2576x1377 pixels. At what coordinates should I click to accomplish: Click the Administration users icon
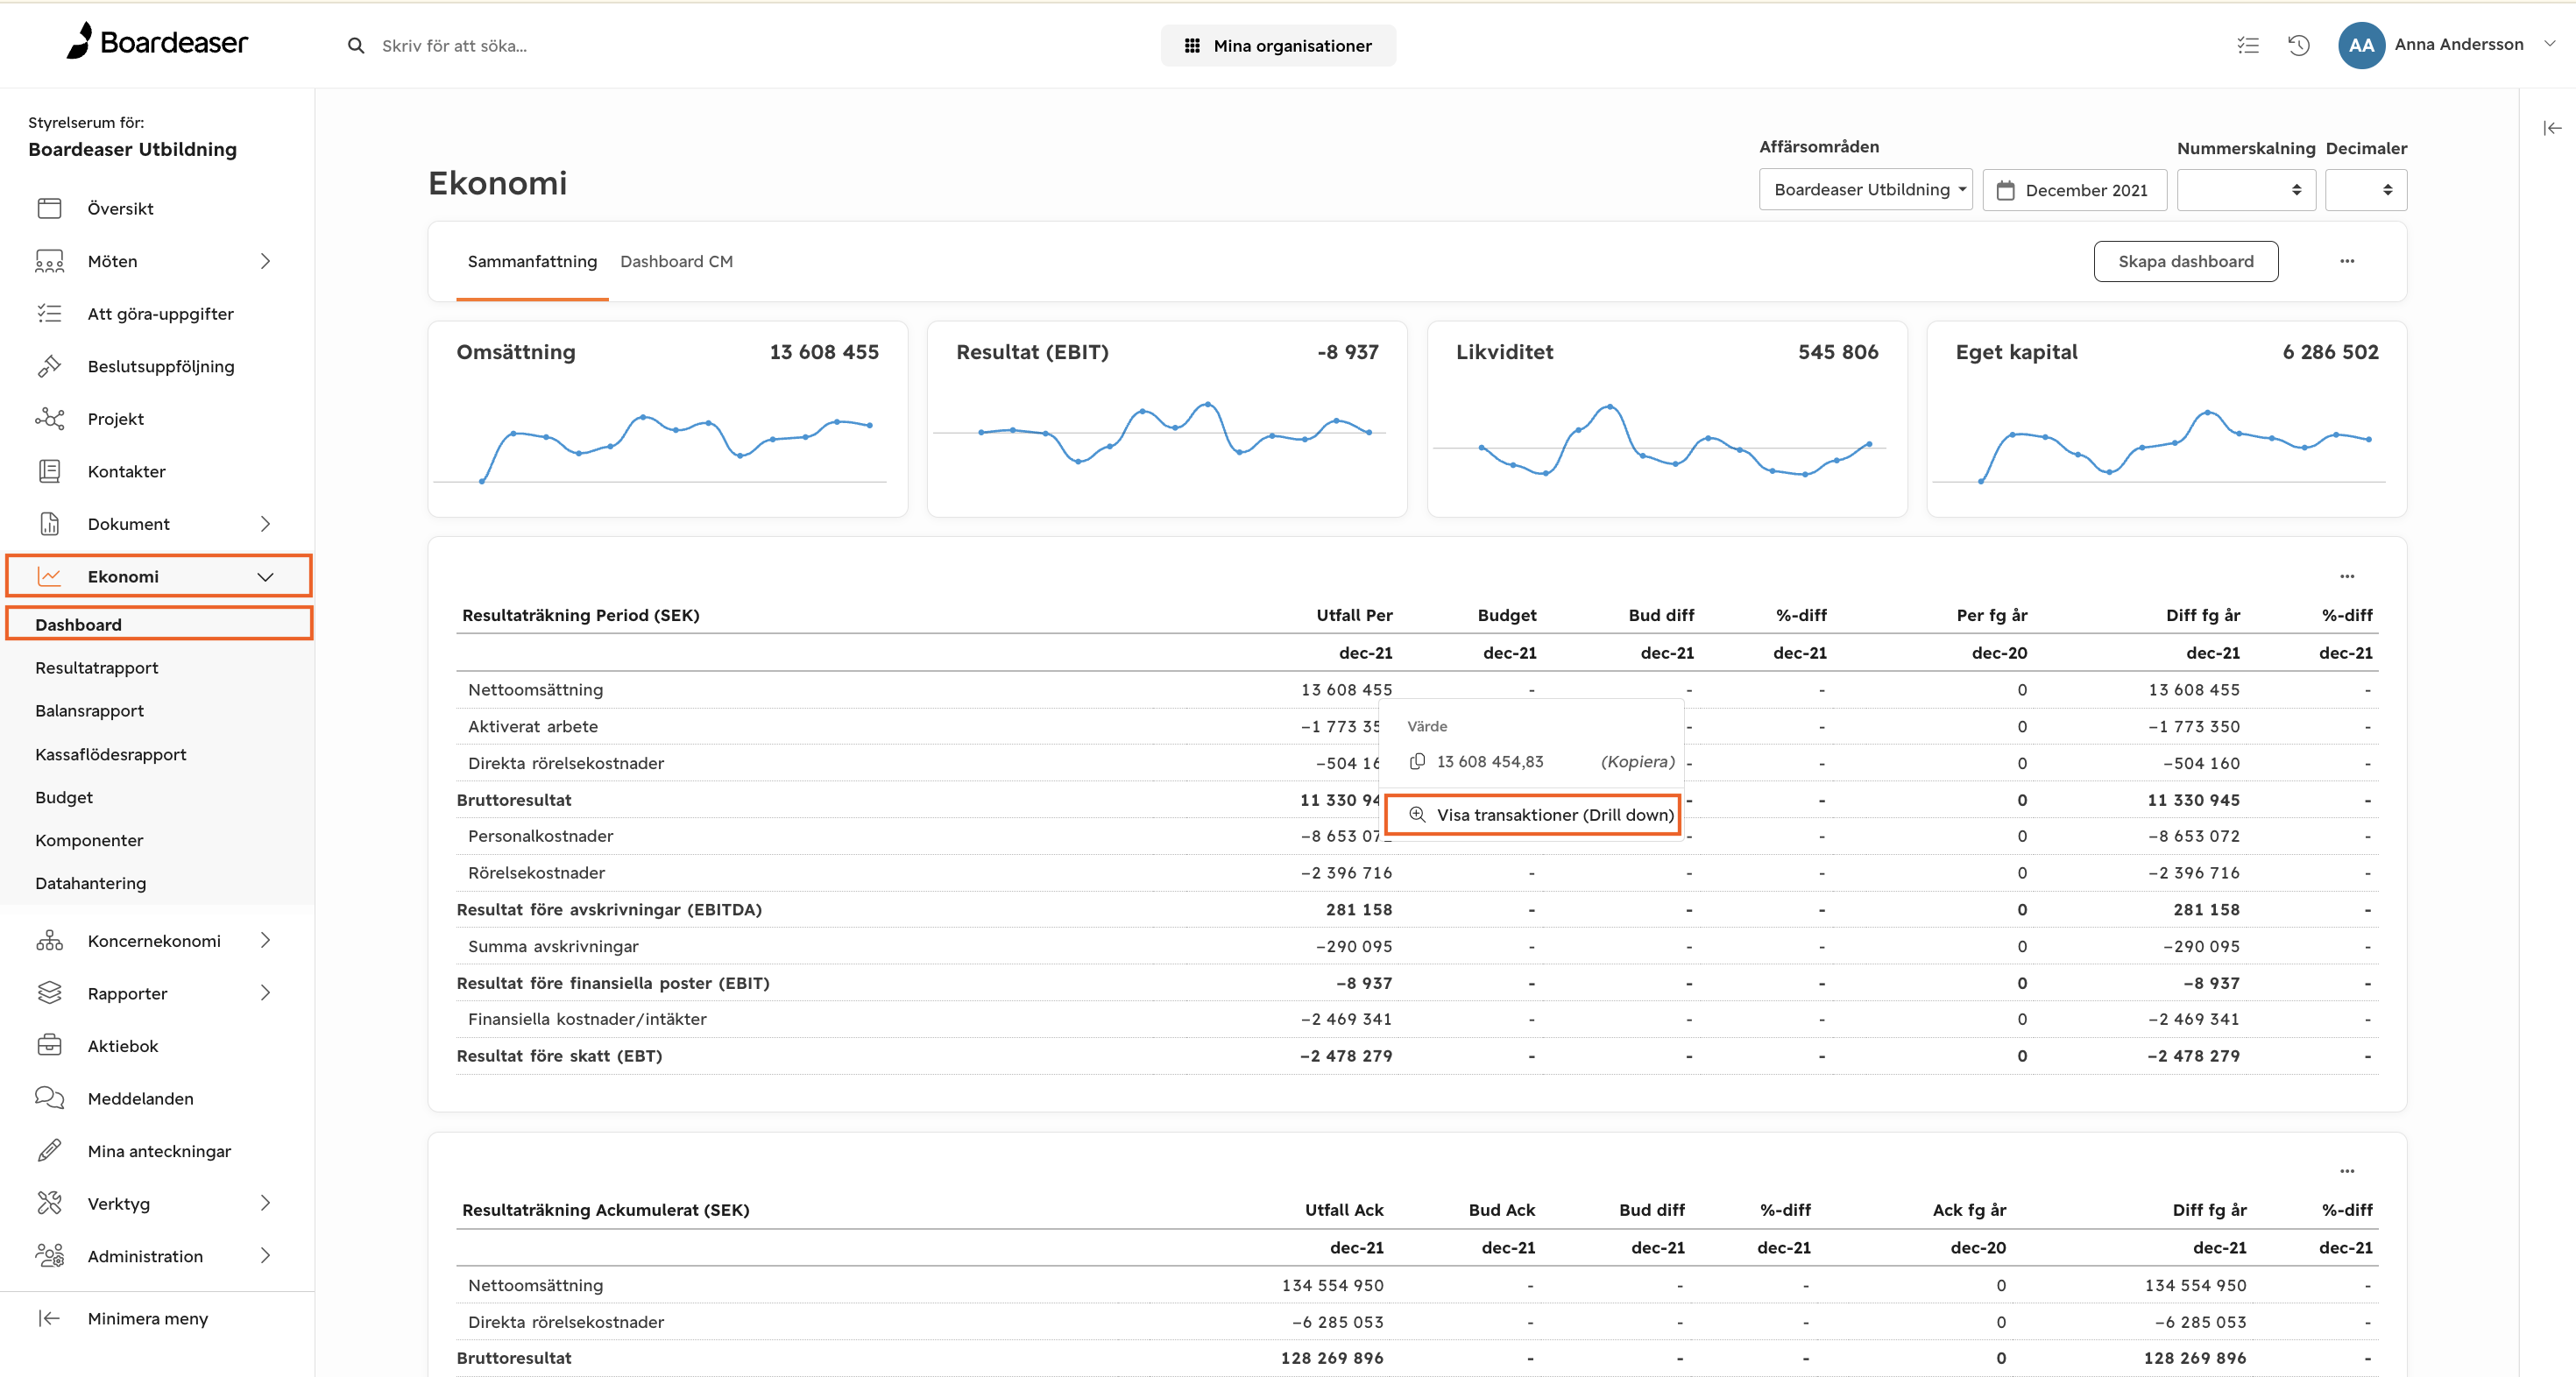pyautogui.click(x=49, y=1256)
